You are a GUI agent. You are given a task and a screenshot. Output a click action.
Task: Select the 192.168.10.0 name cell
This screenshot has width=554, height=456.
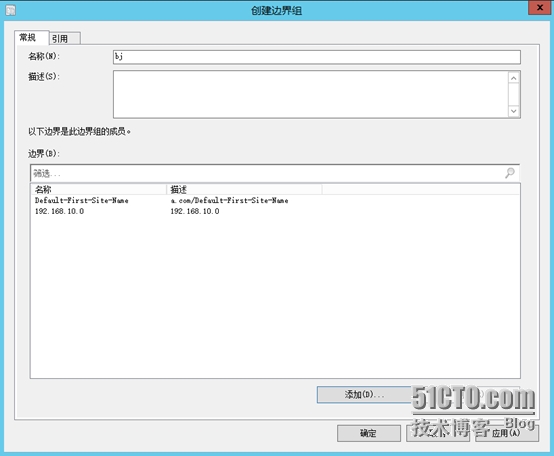[x=59, y=211]
